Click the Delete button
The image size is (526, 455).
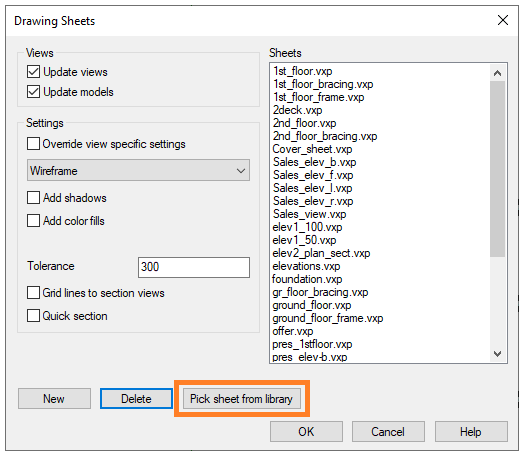pos(136,399)
